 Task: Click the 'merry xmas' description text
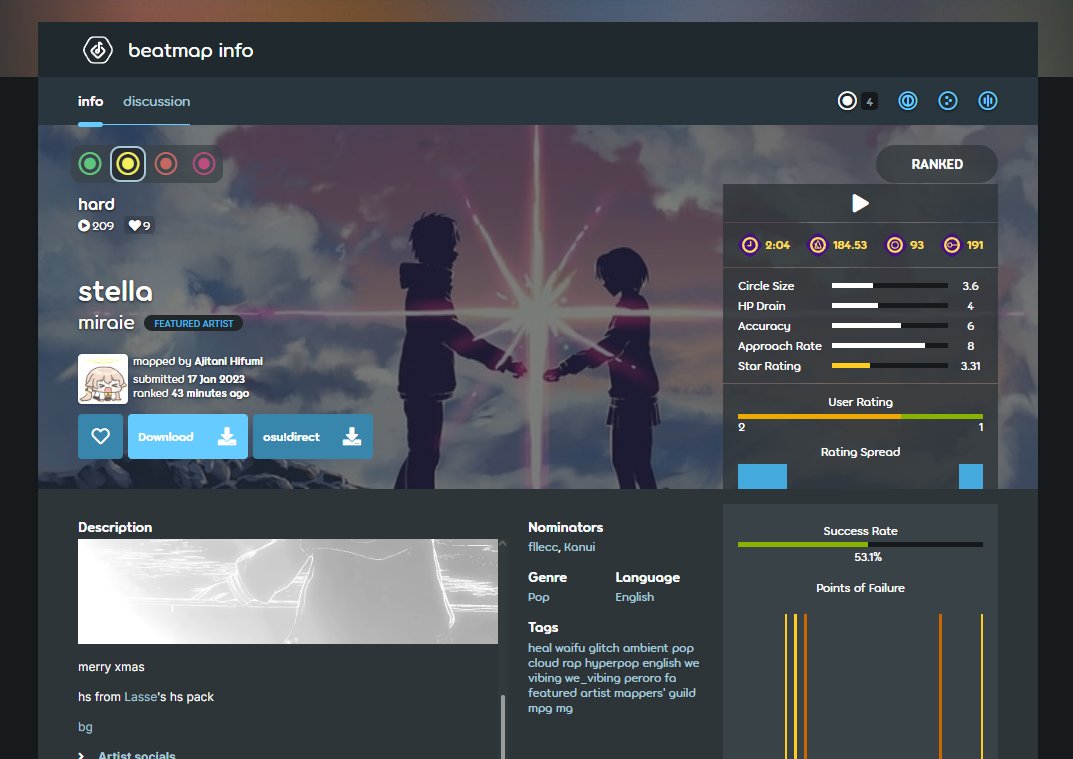[x=111, y=667]
